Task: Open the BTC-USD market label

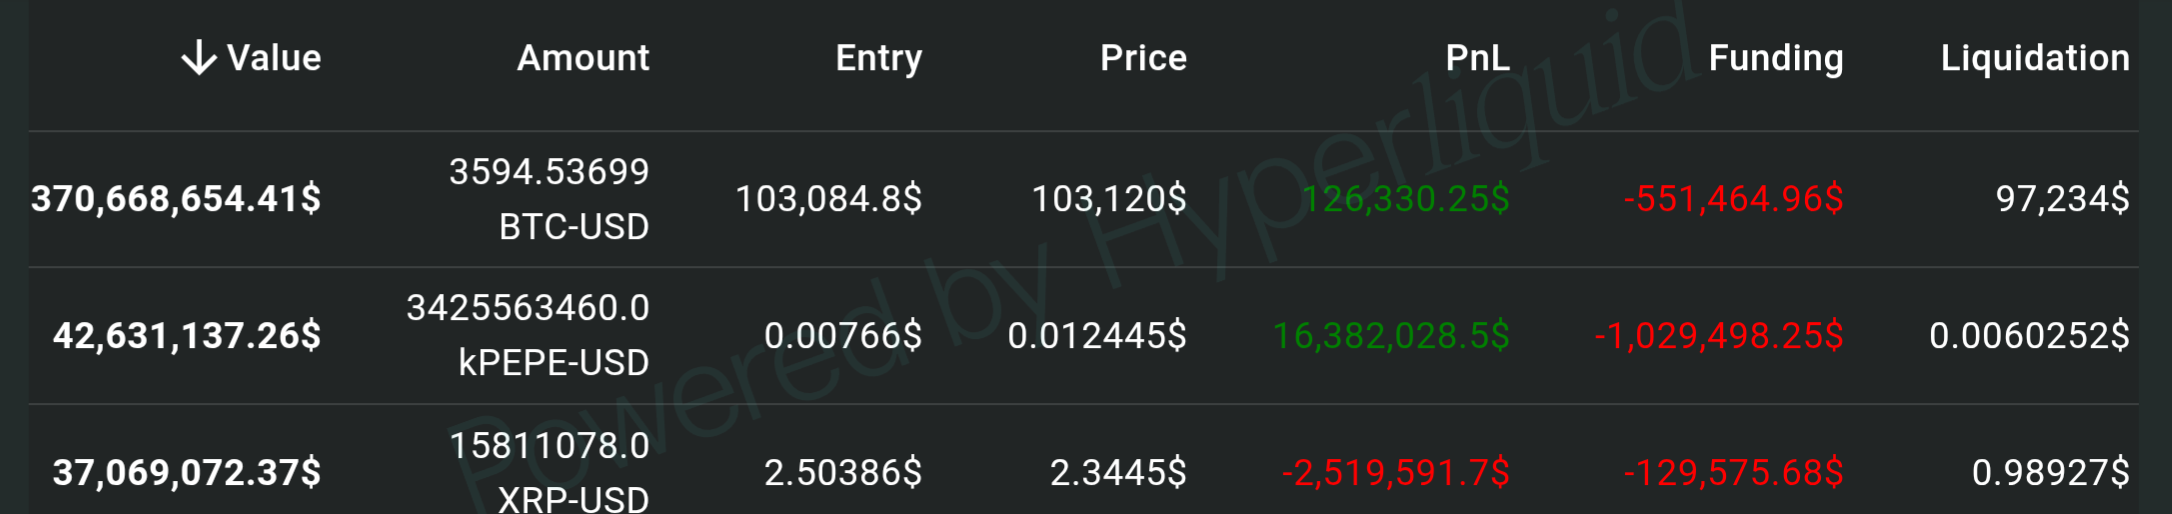Action: click(x=574, y=227)
